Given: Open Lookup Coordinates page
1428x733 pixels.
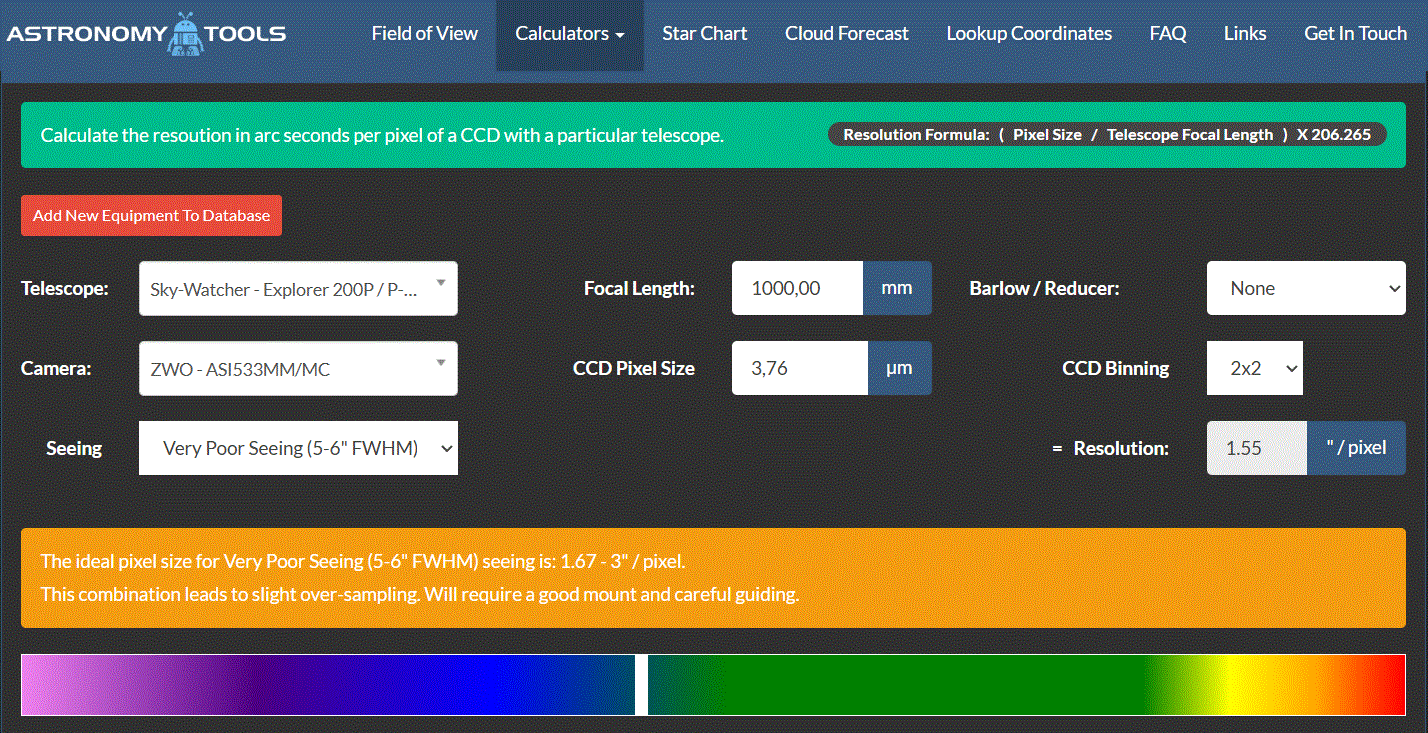Looking at the screenshot, I should click(x=1029, y=33).
